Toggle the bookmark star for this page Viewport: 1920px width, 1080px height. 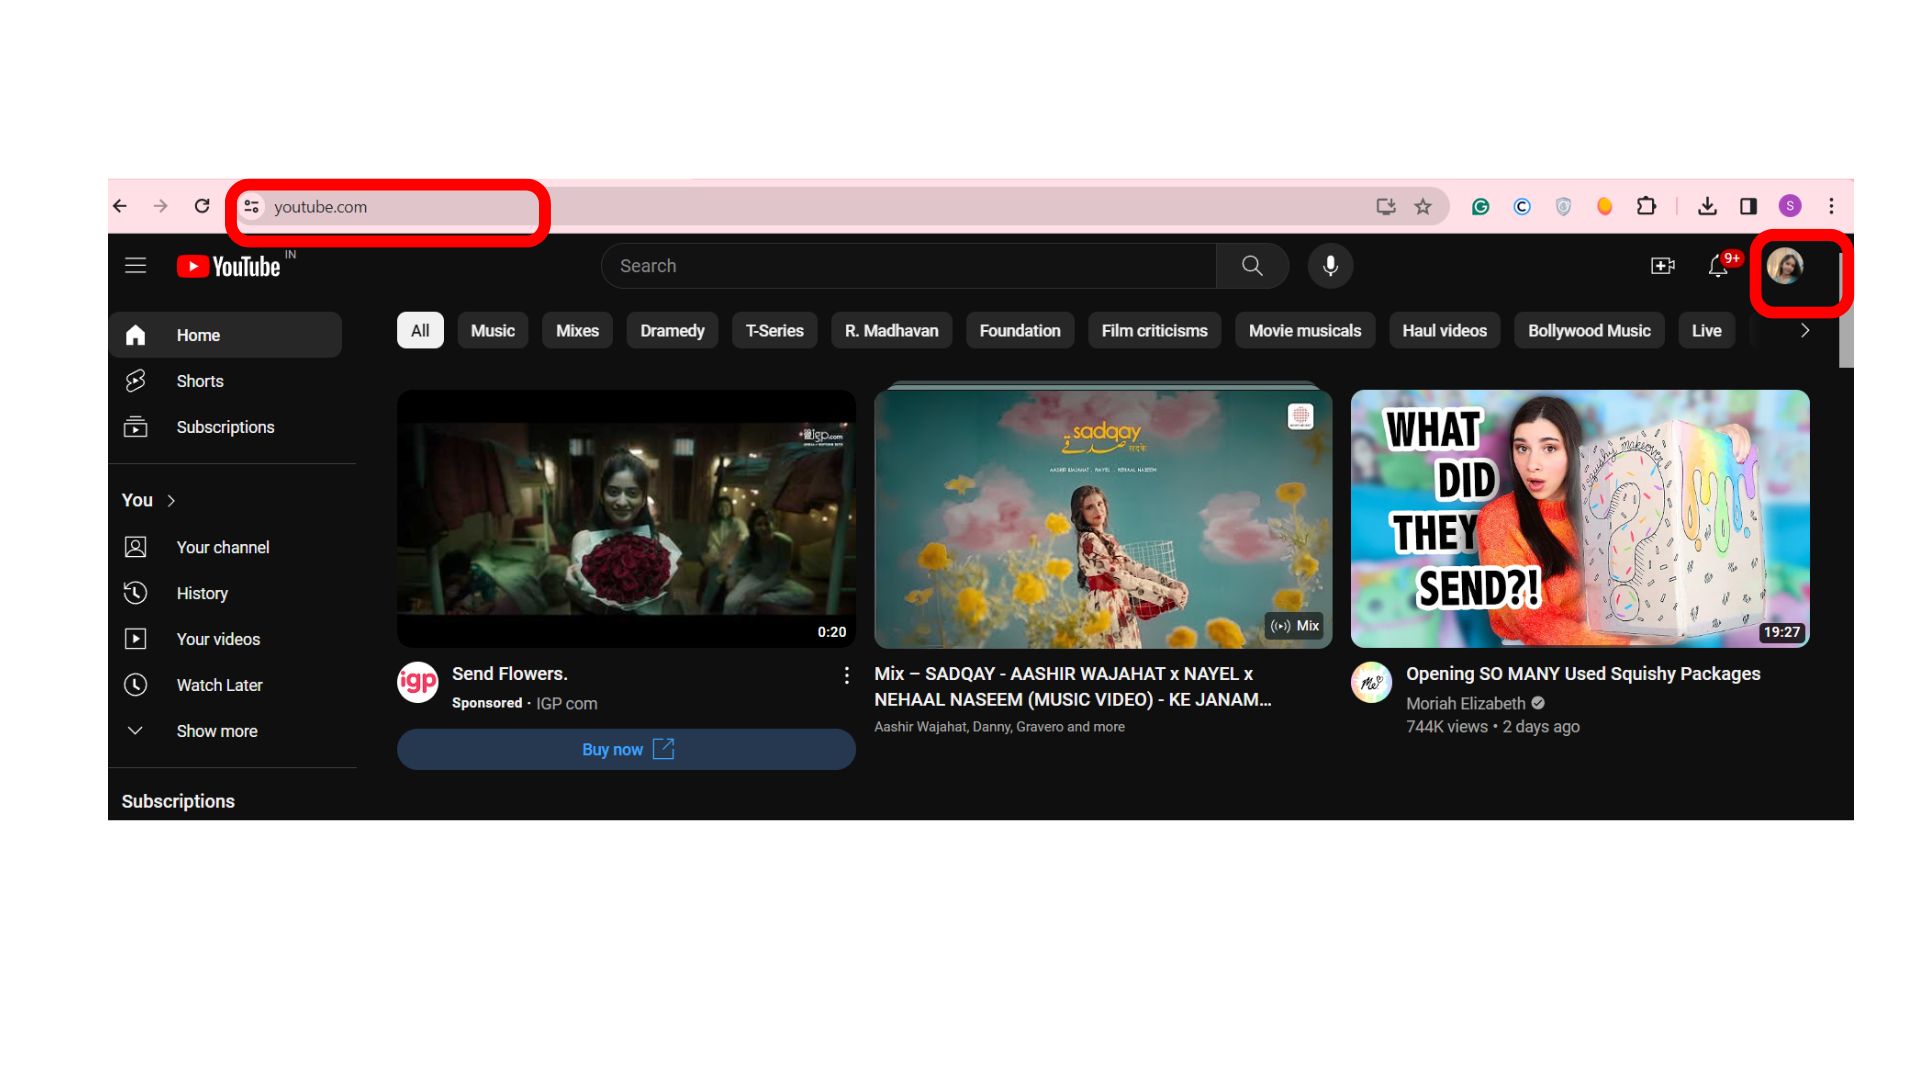pyautogui.click(x=1422, y=206)
